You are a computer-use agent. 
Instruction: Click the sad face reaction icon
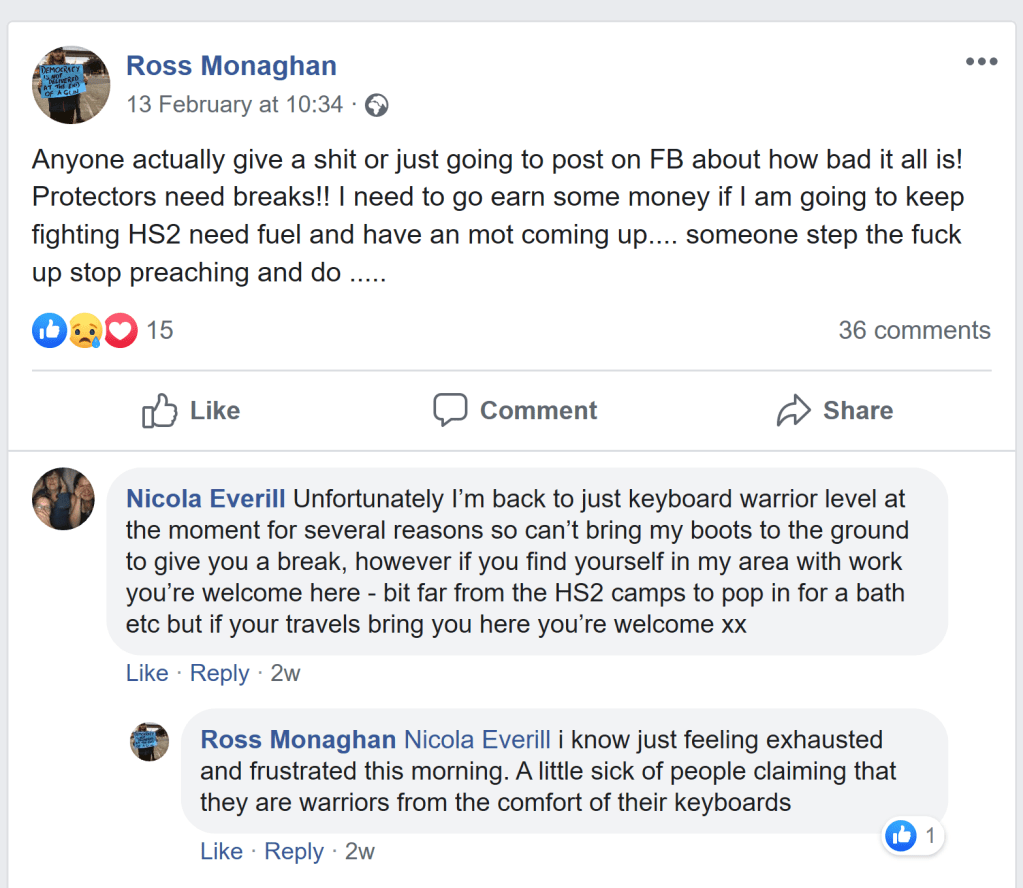coord(85,330)
